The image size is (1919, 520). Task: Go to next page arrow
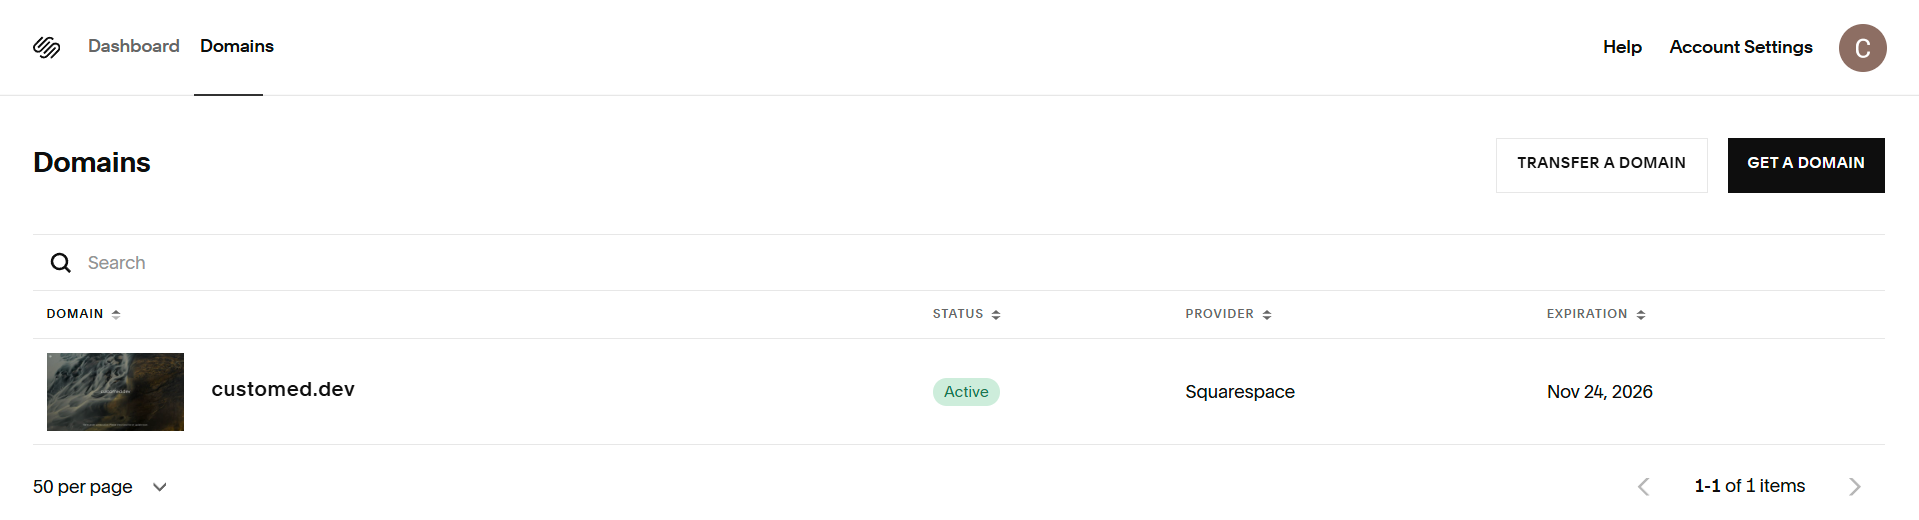[x=1855, y=487]
